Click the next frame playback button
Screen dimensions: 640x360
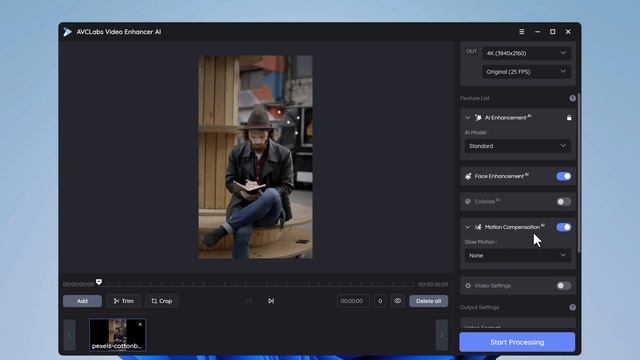(271, 301)
